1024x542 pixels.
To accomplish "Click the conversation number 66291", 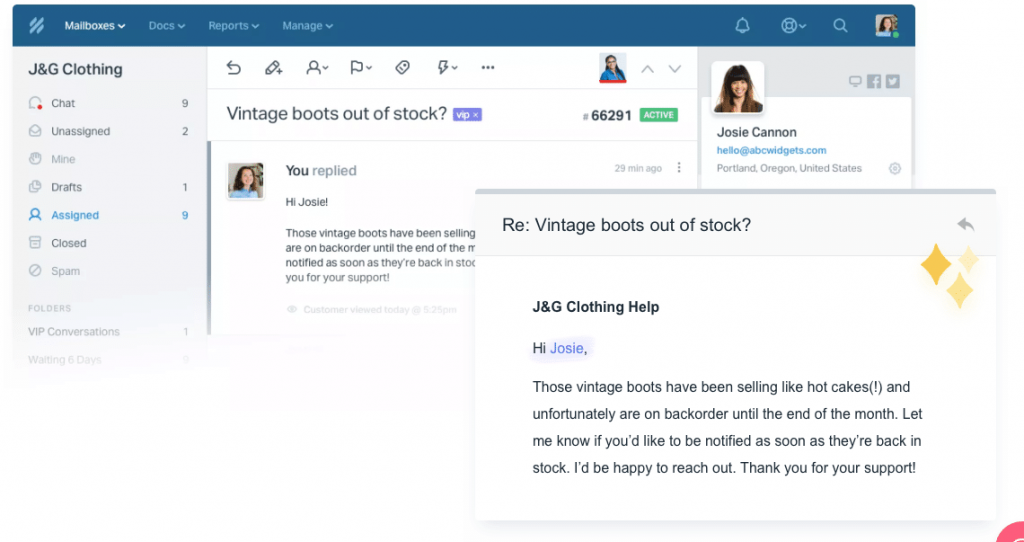I will pyautogui.click(x=607, y=116).
